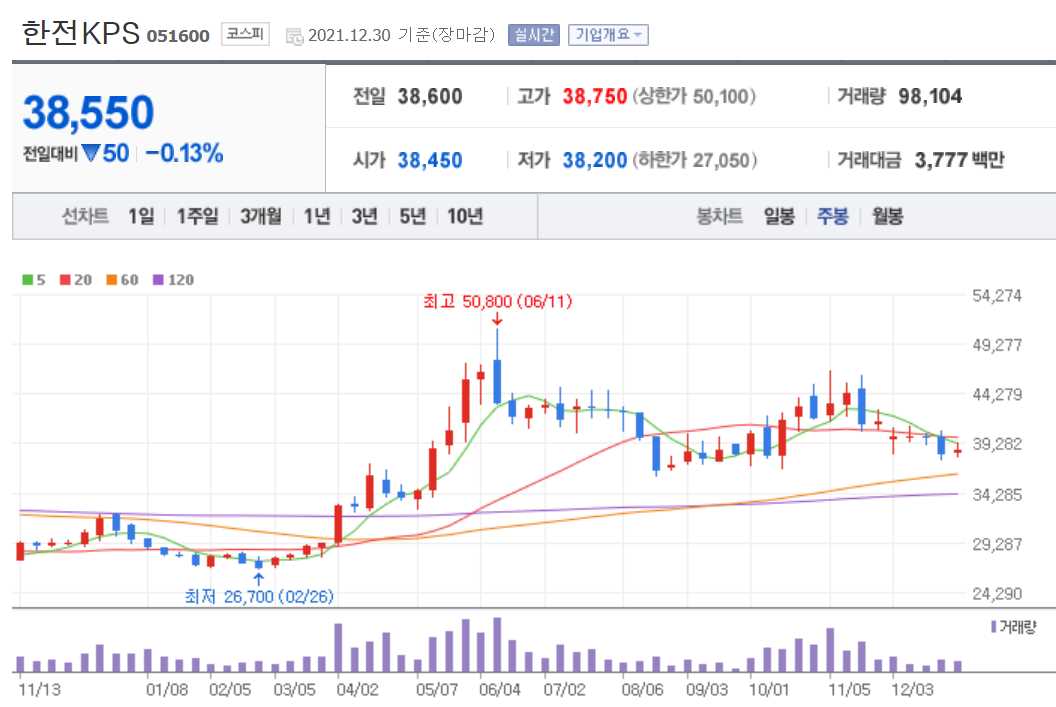The image size is (1056, 707).
Task: Switch to 월봉 monthly candle chart
Action: [887, 216]
